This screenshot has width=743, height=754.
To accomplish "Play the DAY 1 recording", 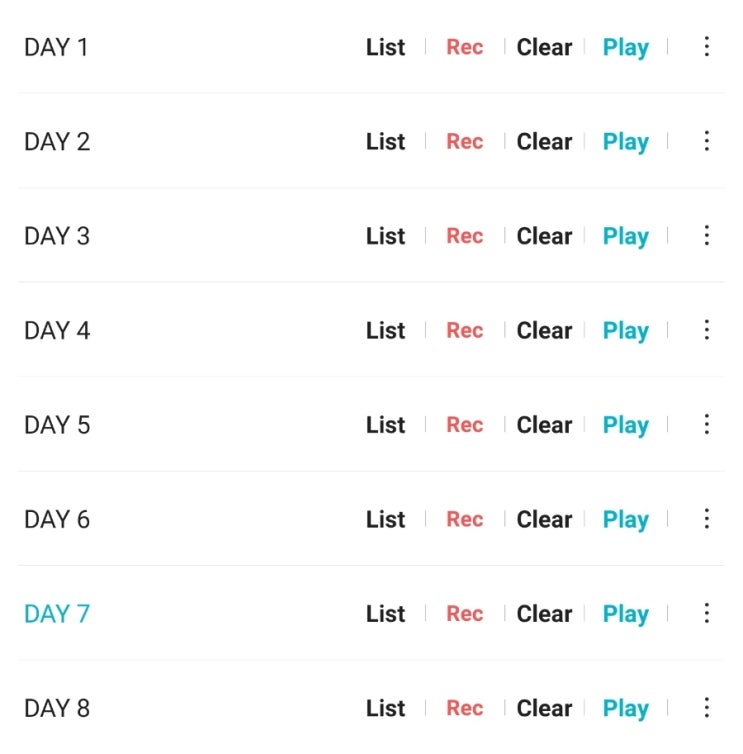I will pos(626,48).
